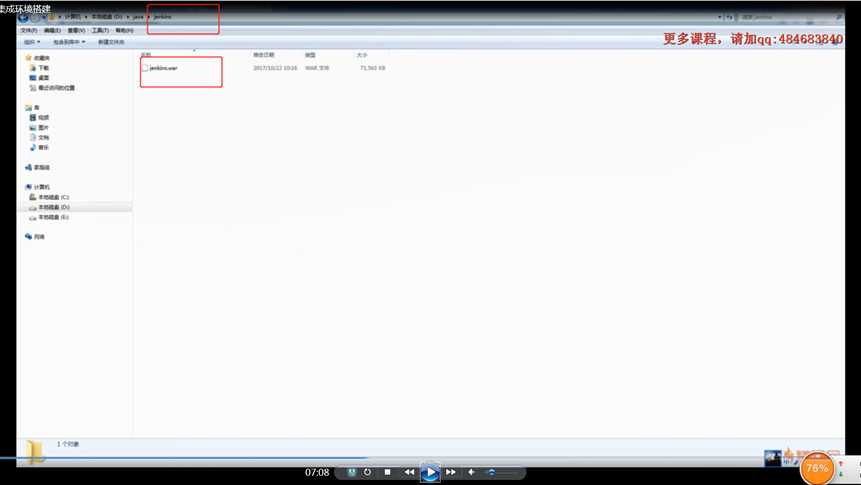Sort by the 大小 size column header

(x=362, y=55)
